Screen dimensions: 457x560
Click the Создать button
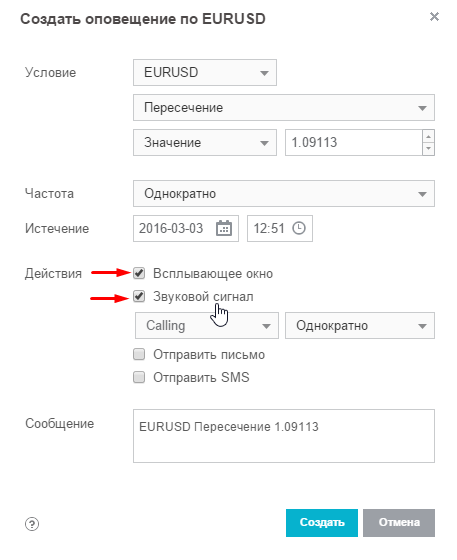322,523
